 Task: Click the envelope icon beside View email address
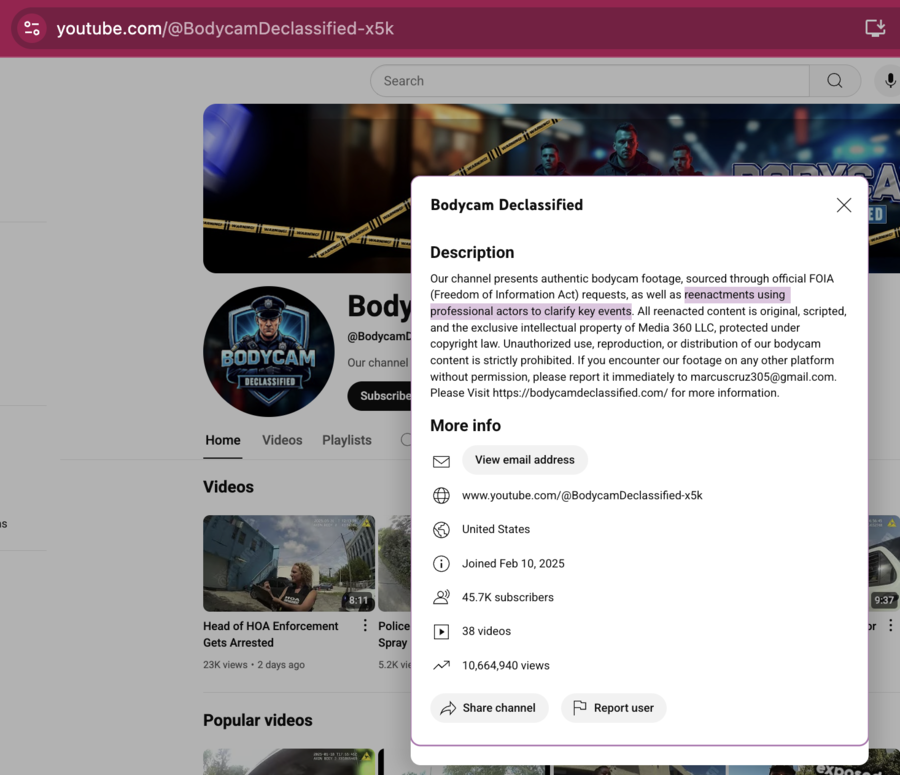(441, 461)
